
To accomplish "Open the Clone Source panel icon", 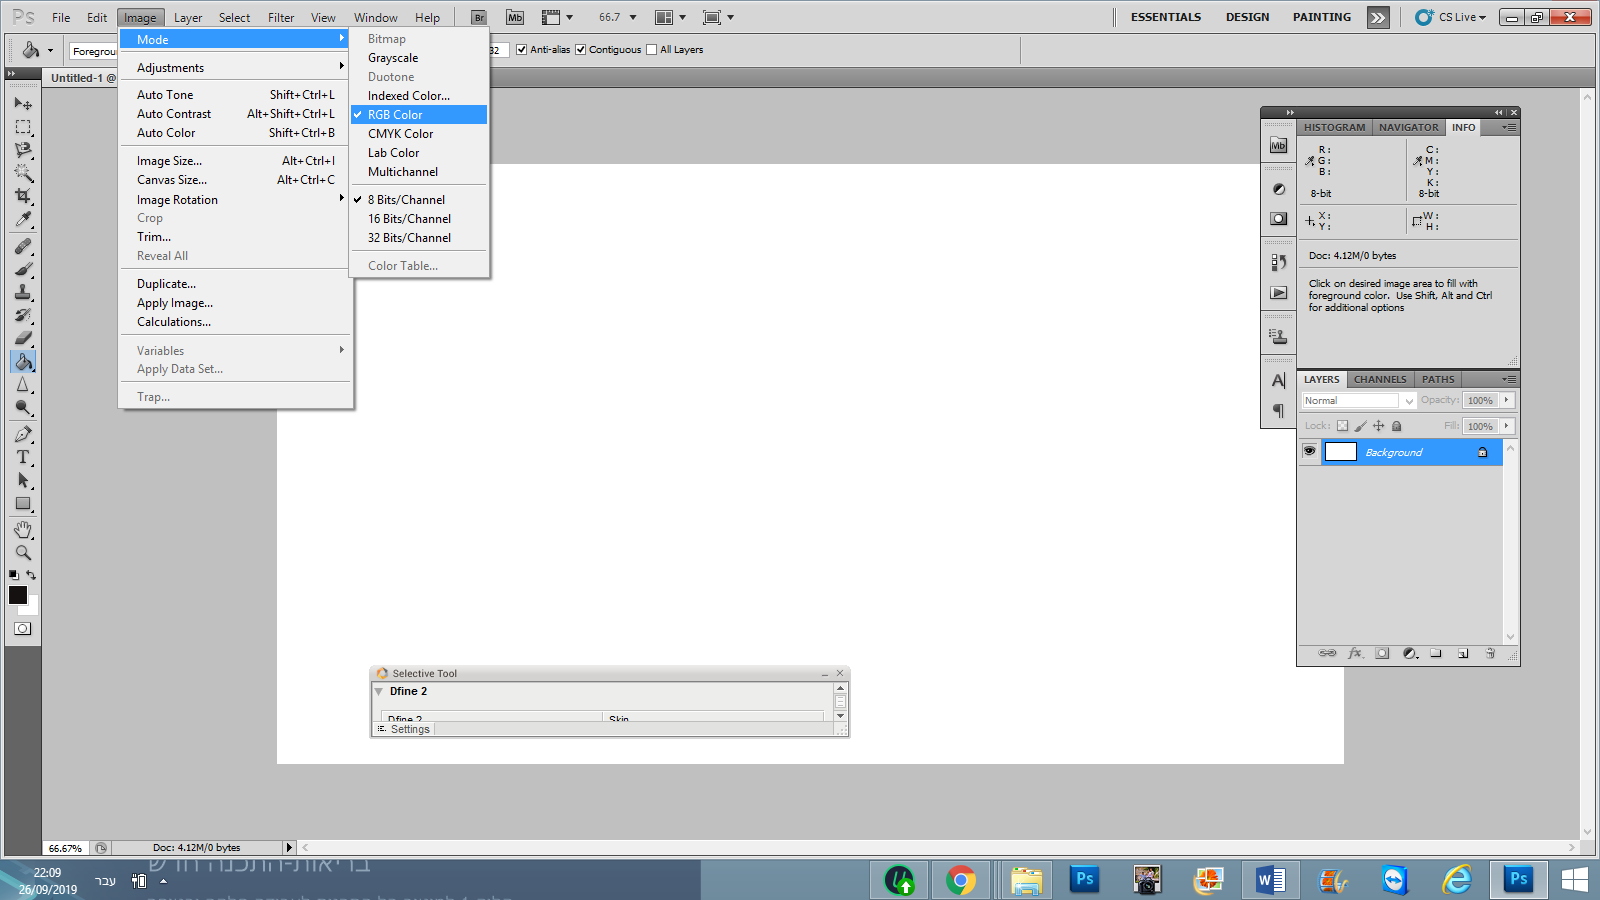I will pyautogui.click(x=1278, y=337).
